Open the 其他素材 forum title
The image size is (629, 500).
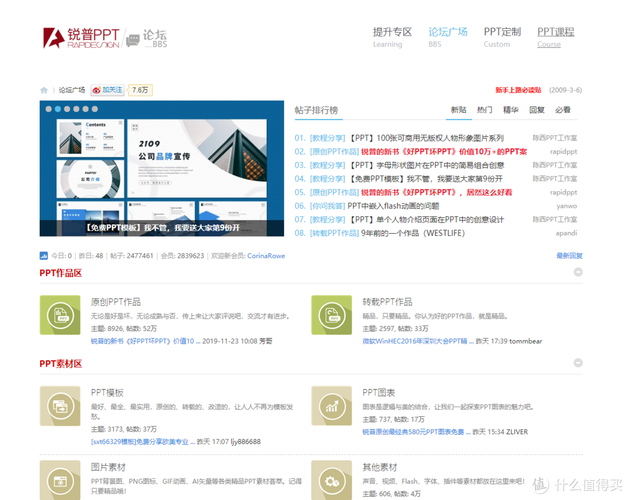click(379, 467)
